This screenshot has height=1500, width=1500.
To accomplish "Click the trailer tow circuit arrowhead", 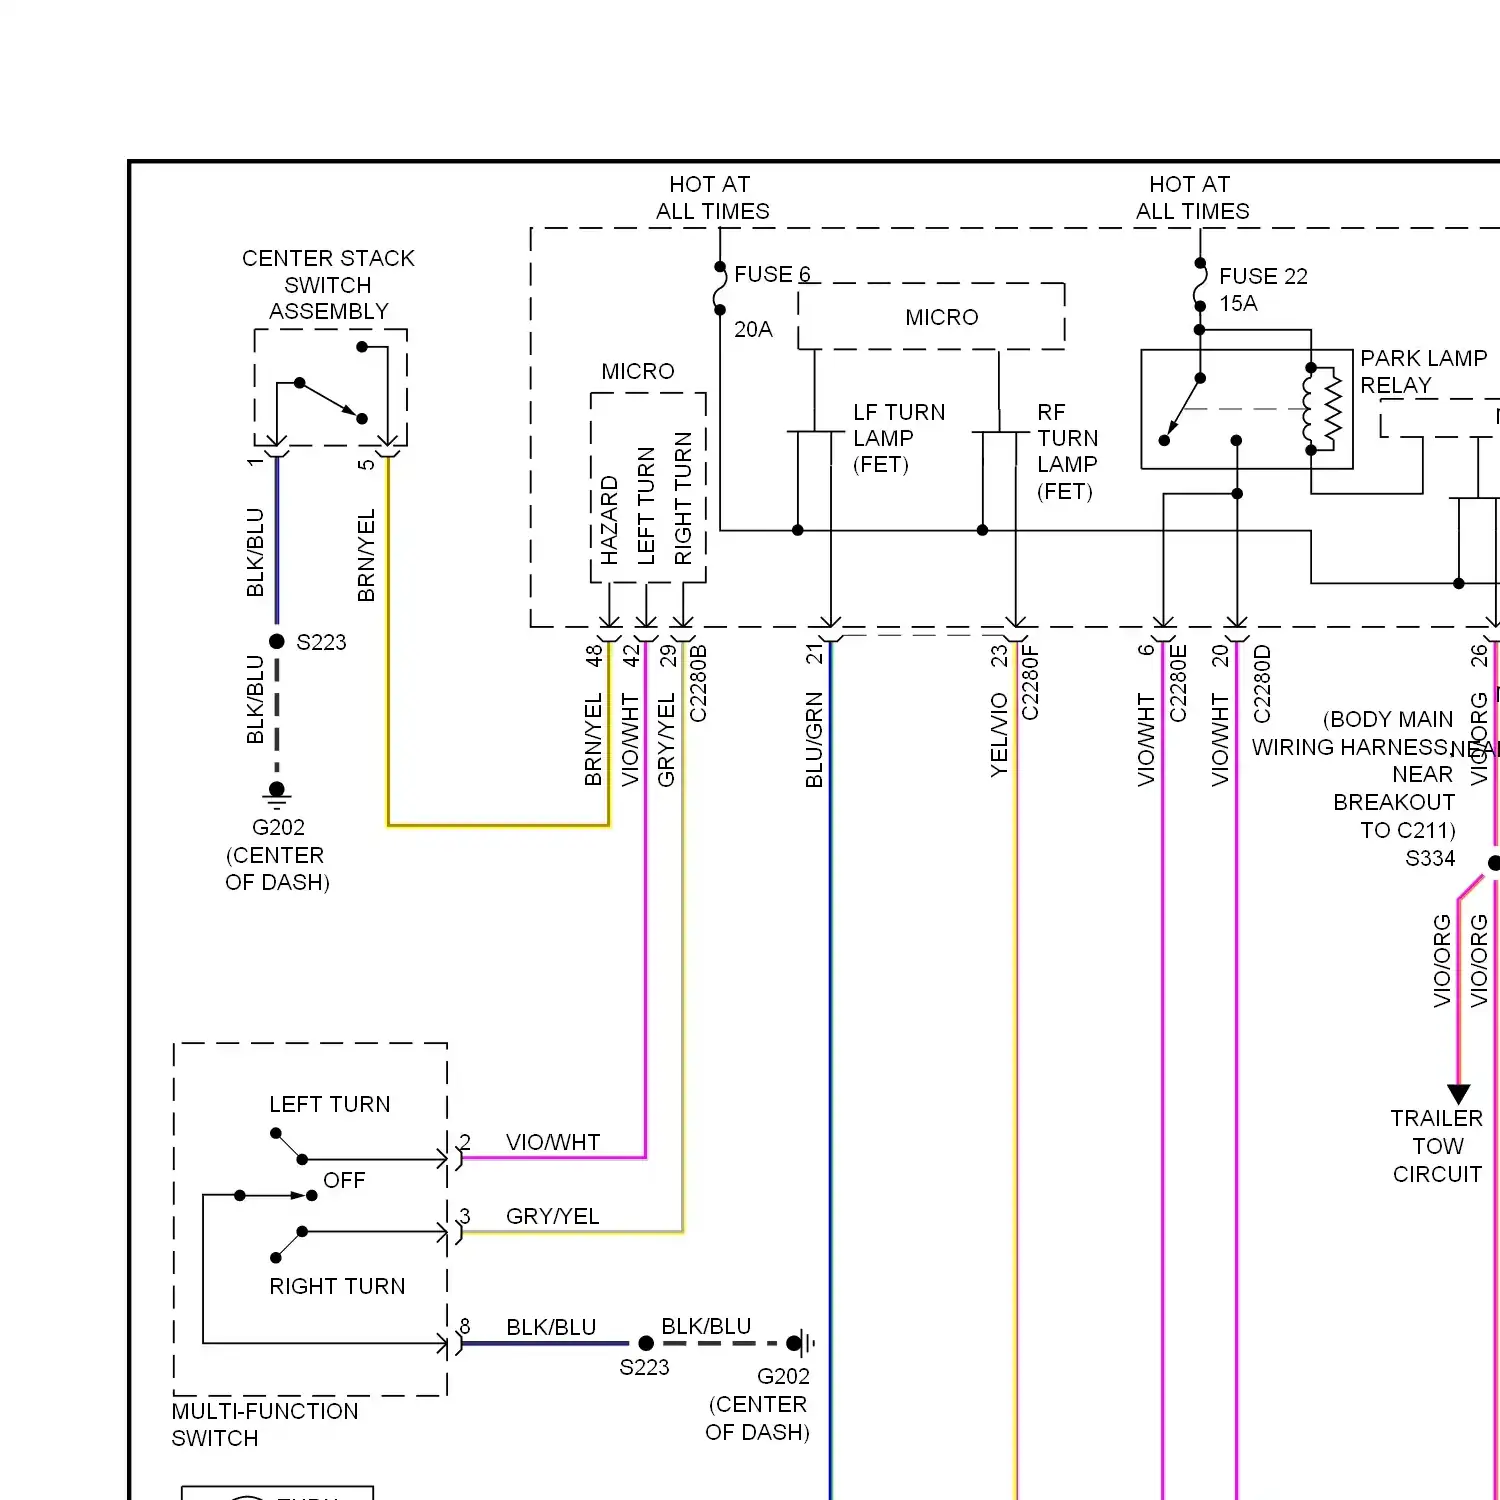I will pos(1459,1094).
